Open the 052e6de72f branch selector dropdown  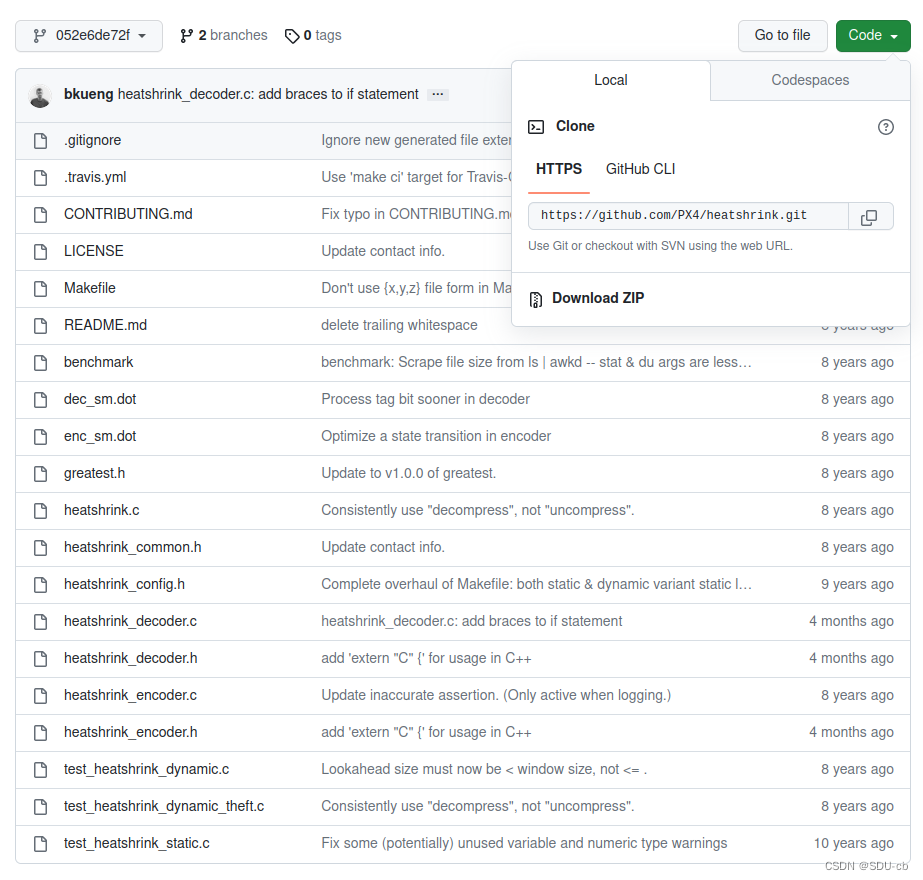point(89,36)
